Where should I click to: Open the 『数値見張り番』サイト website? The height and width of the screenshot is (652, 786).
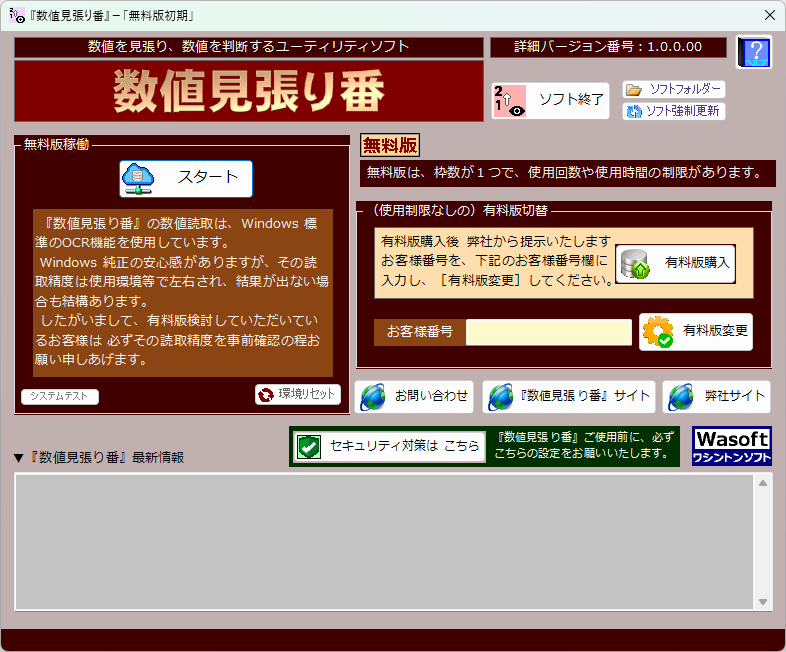pos(568,396)
